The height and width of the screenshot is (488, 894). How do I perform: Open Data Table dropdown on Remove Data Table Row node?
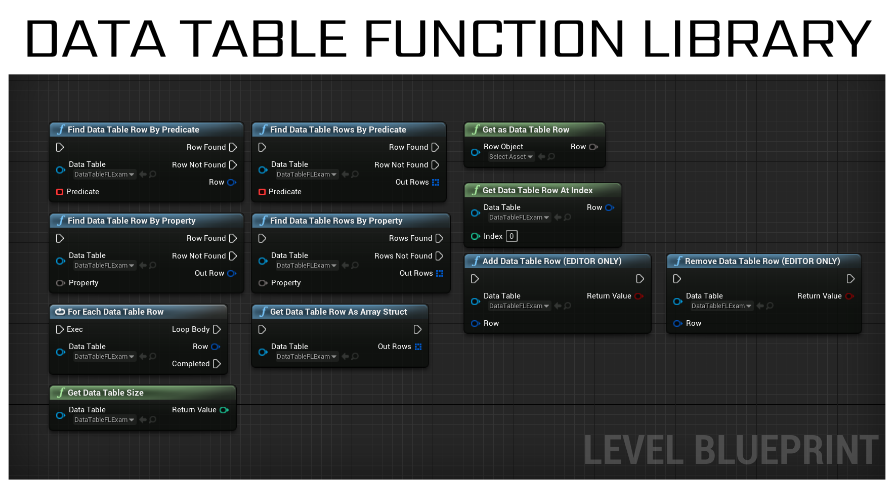point(721,306)
